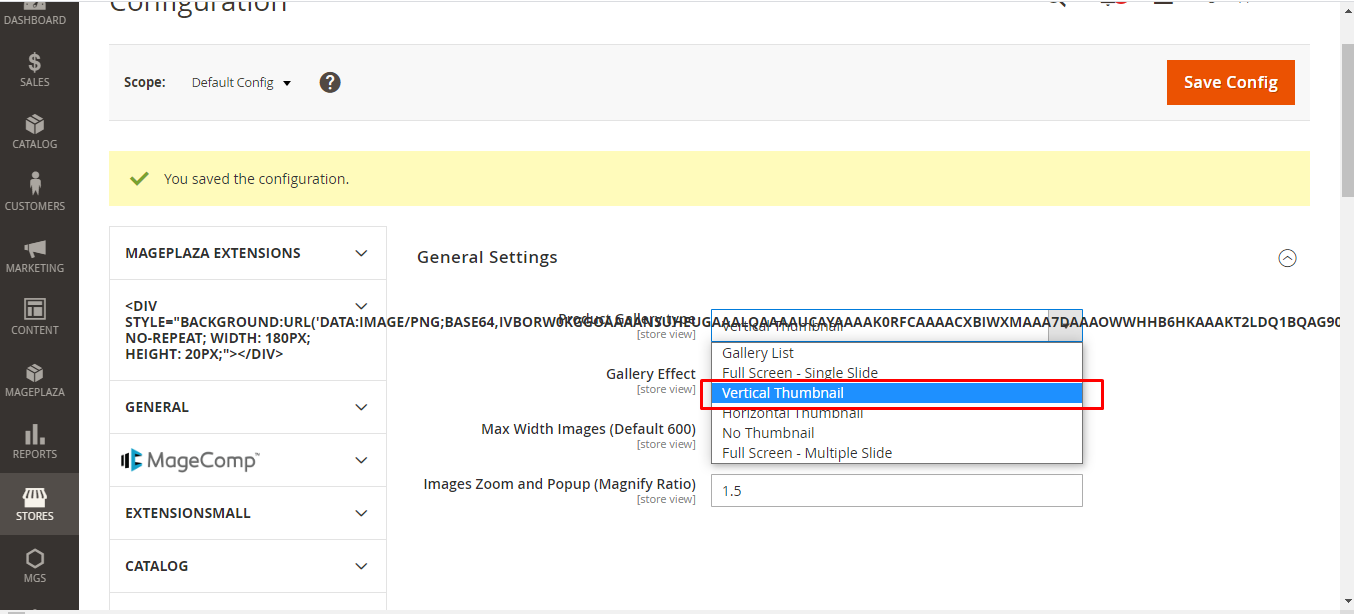The image size is (1354, 614).
Task: Click the Max Width Images label
Action: coord(589,429)
